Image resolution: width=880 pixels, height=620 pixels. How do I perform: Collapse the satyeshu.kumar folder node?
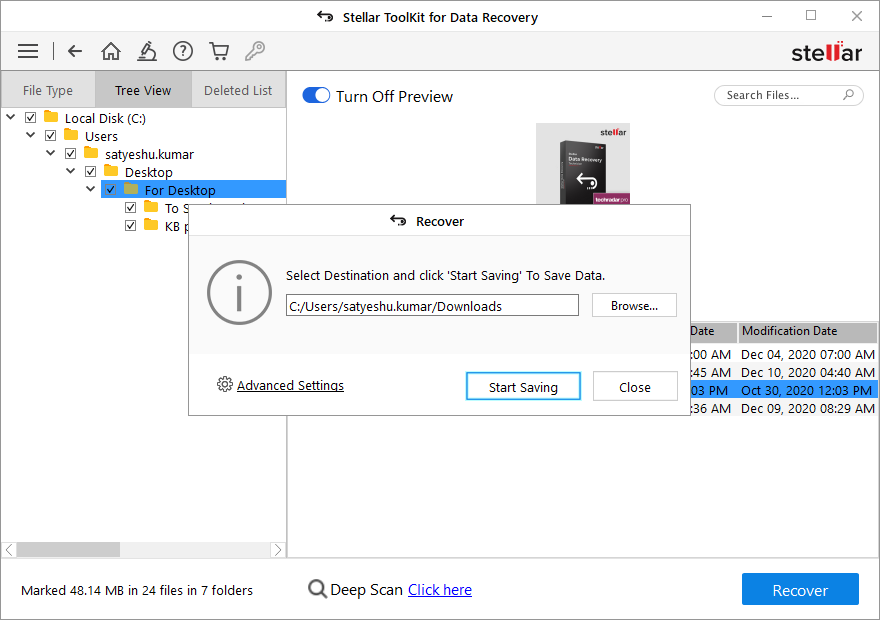(51, 154)
